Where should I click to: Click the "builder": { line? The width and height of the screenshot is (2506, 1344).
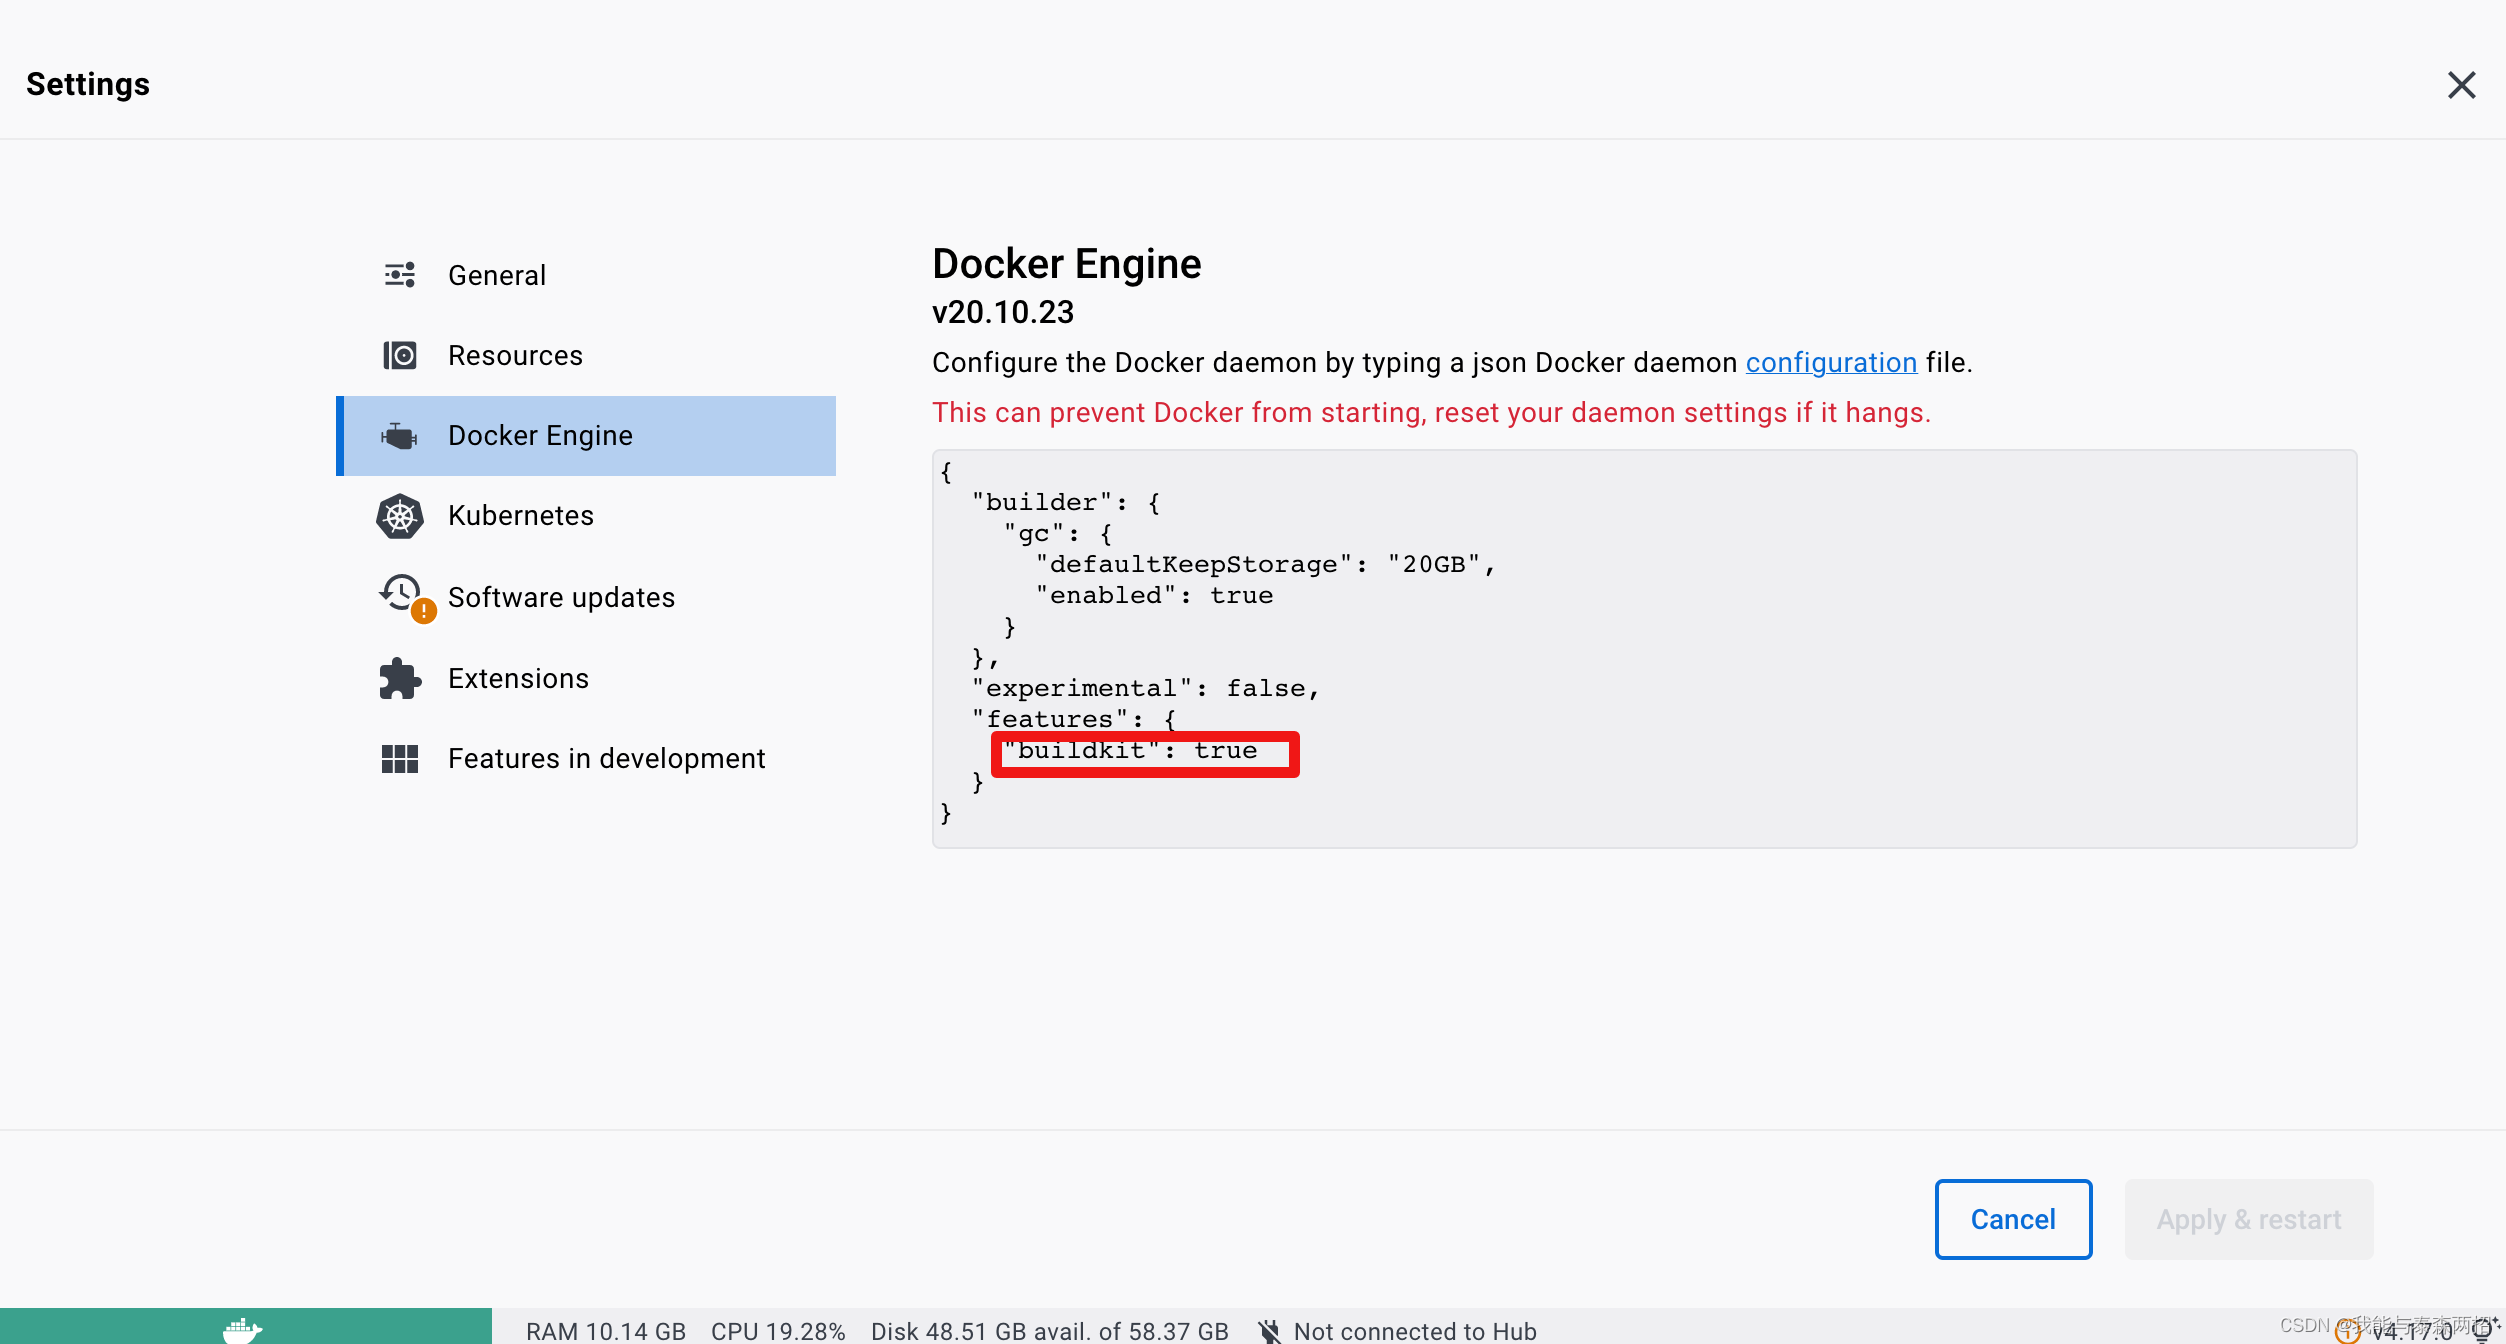[x=1066, y=503]
